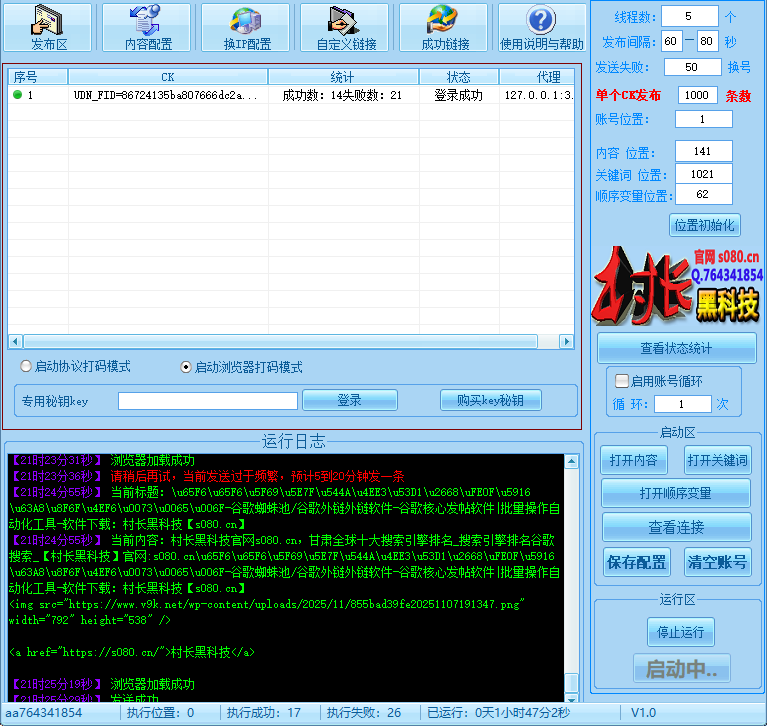Click 清空账号 button
767x726 pixels.
click(x=717, y=562)
